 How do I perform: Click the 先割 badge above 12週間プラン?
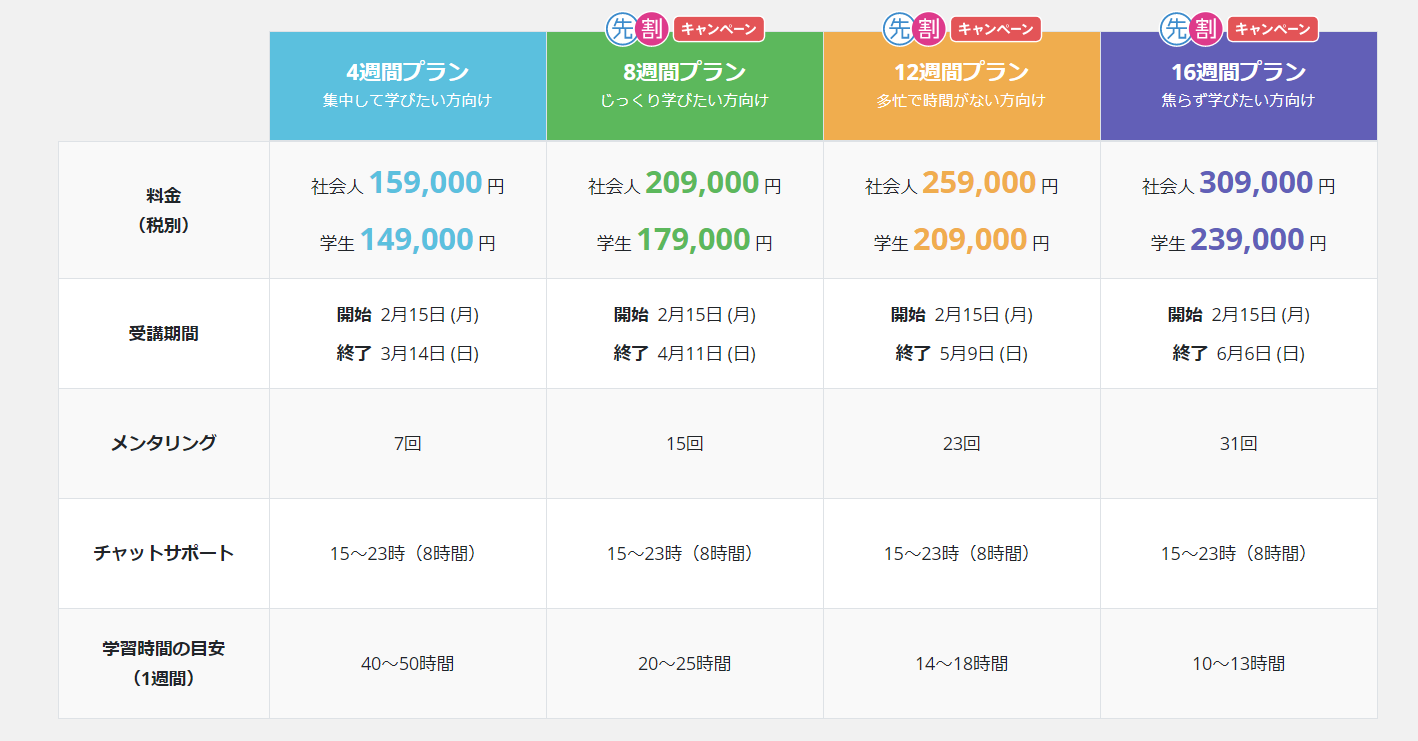[x=913, y=28]
